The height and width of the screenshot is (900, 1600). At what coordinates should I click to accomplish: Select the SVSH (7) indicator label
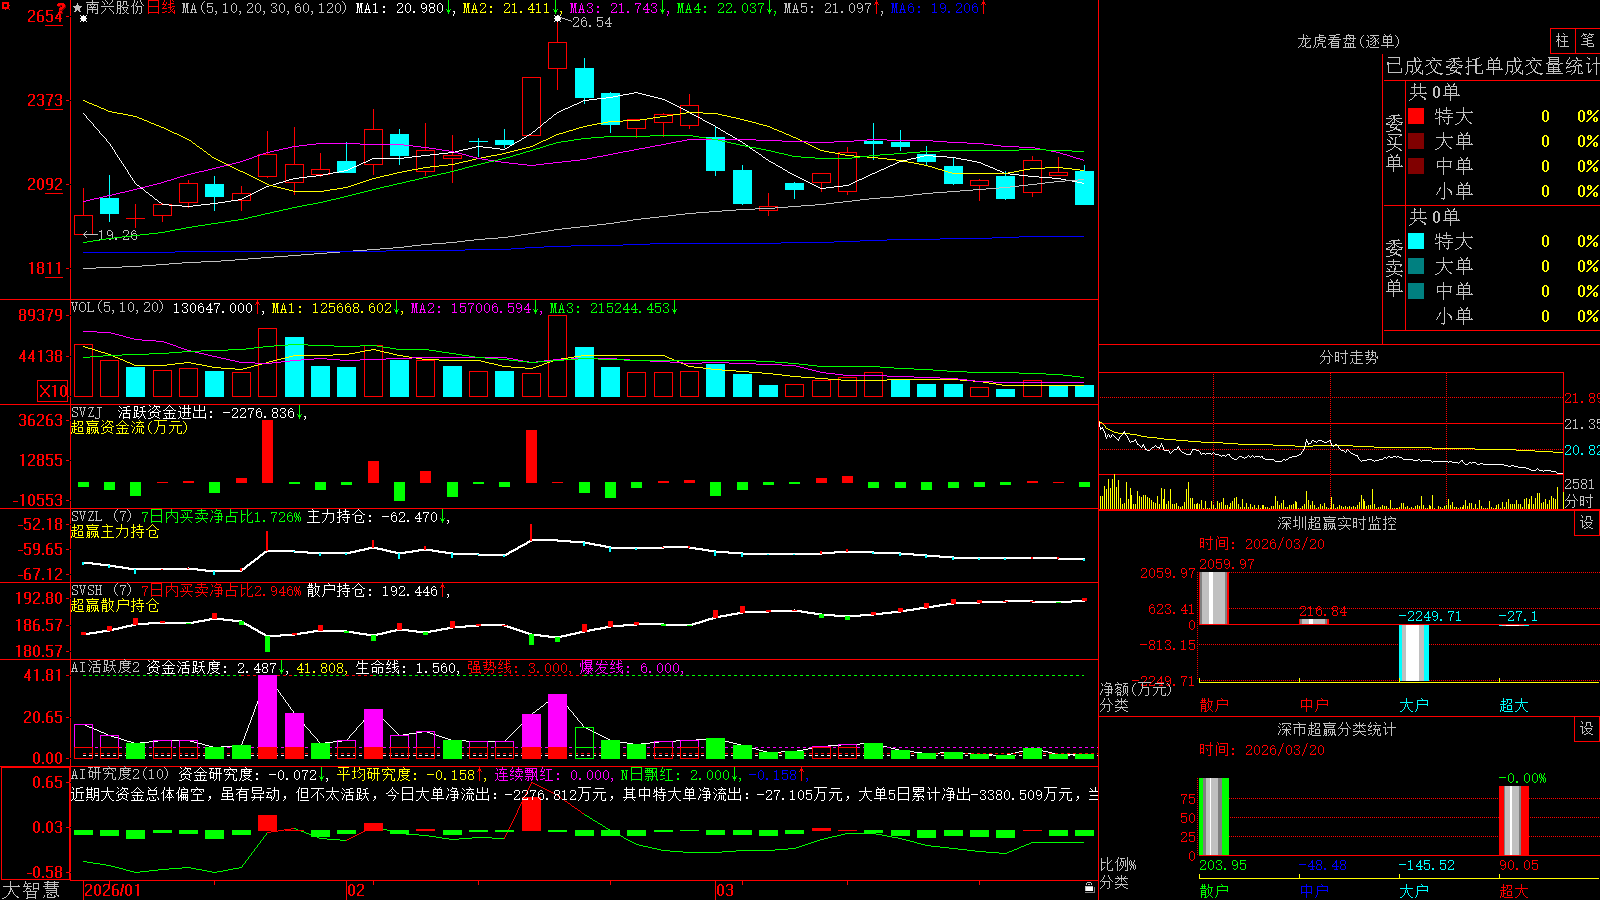point(101,591)
